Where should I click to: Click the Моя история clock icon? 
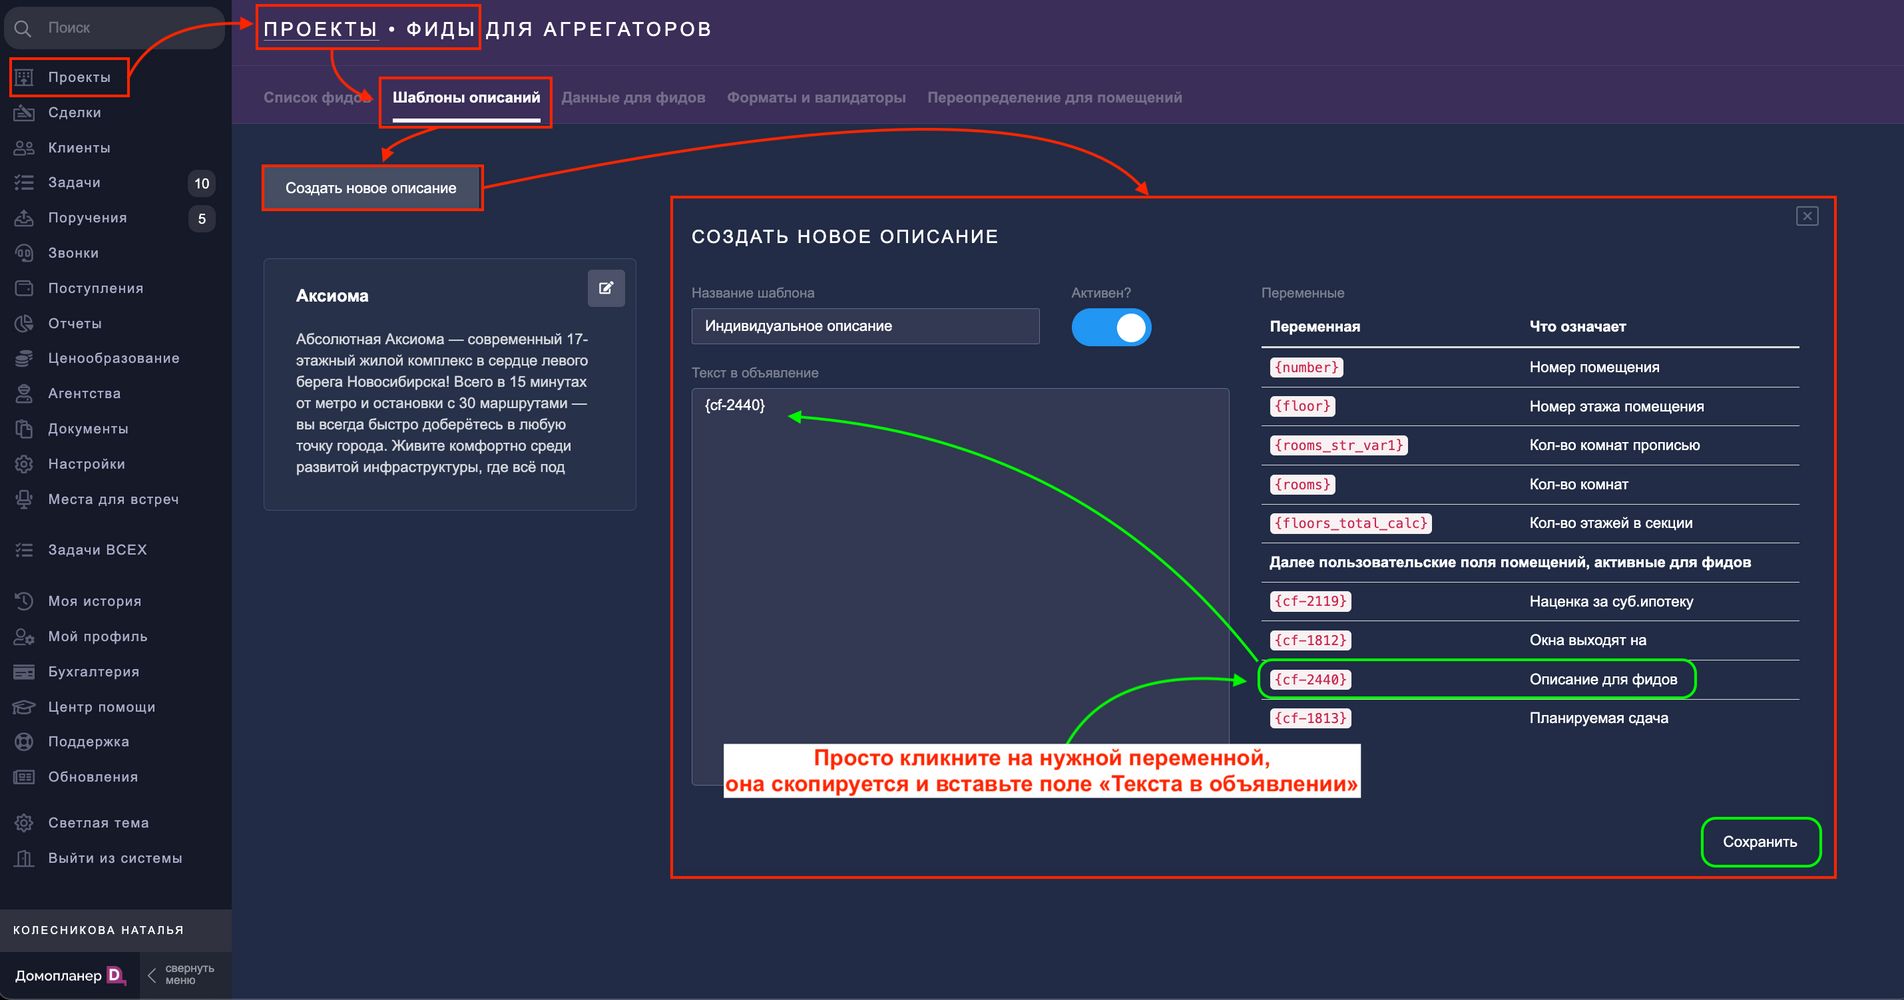(24, 601)
